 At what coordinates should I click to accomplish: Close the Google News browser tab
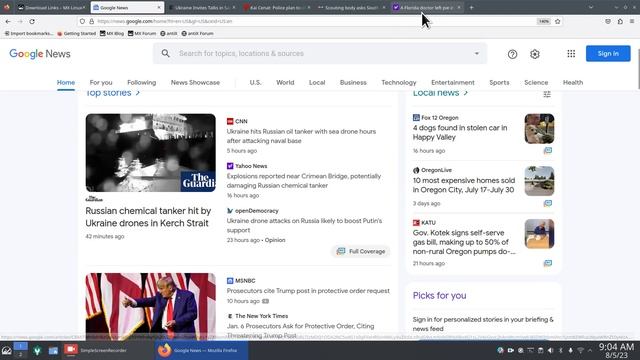click(x=159, y=7)
